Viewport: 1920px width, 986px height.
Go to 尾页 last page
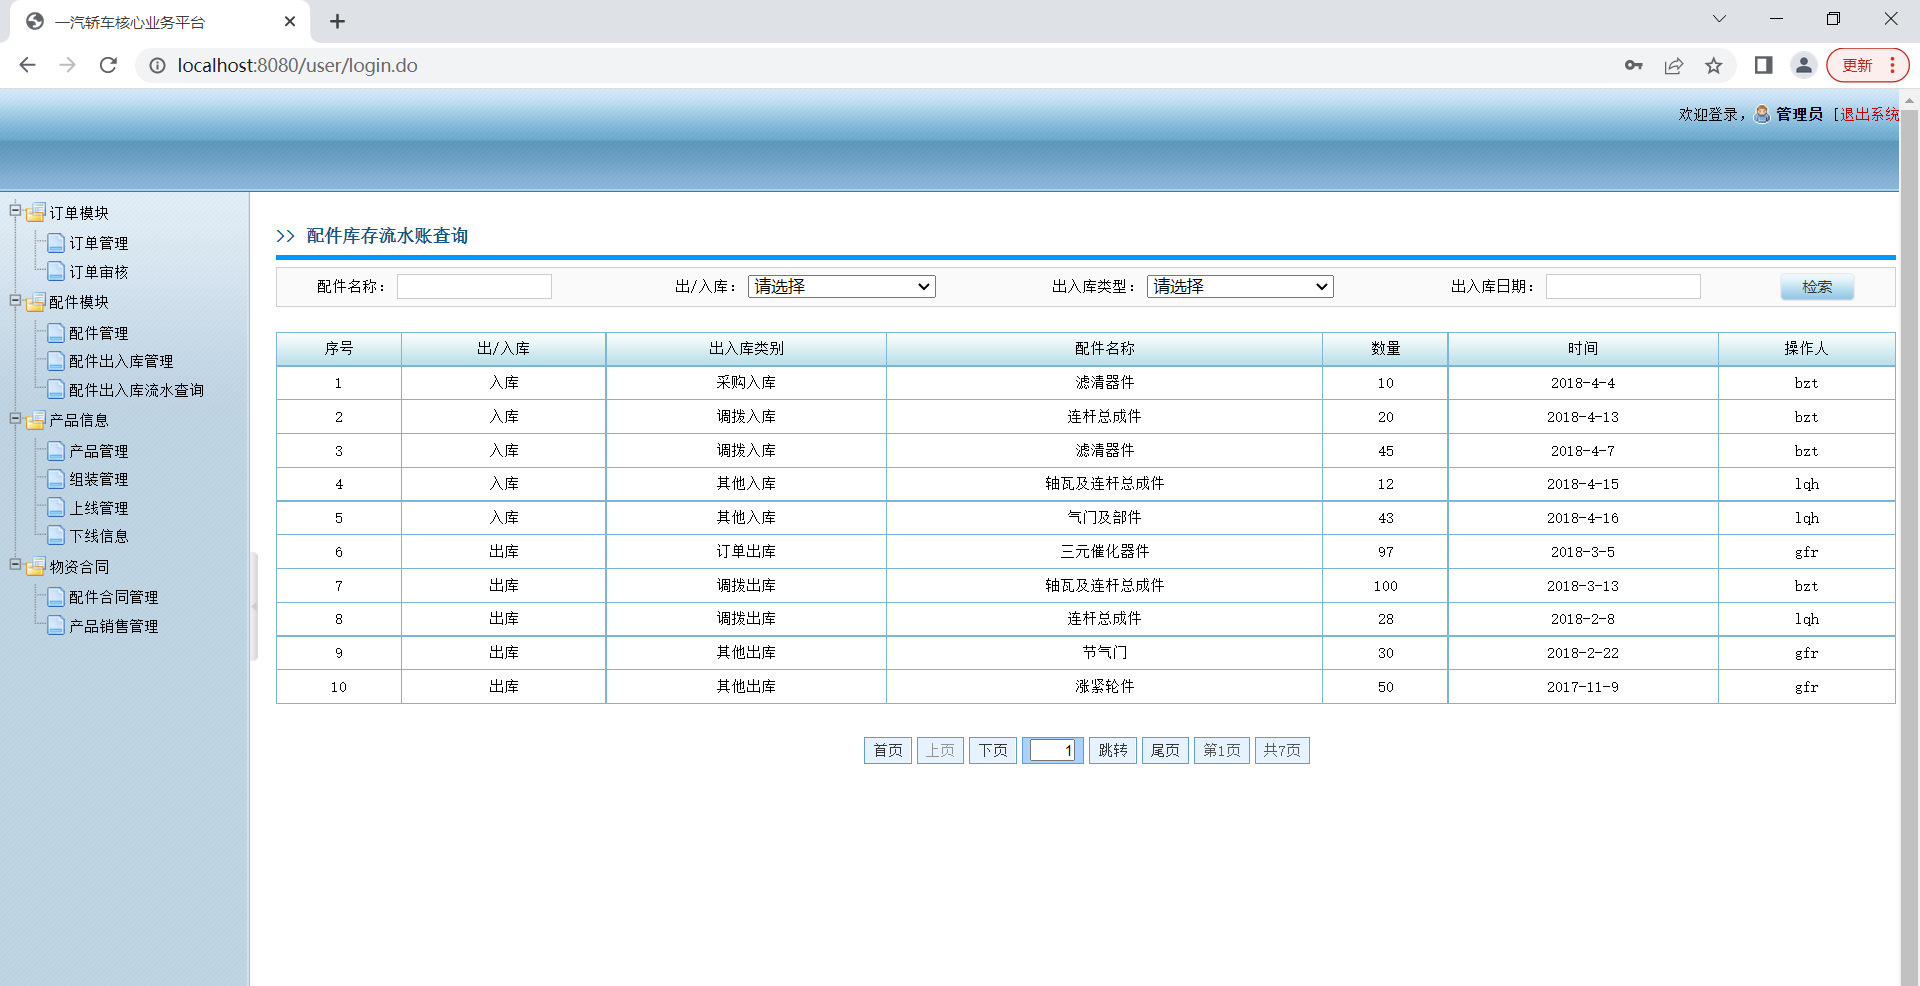pos(1165,750)
